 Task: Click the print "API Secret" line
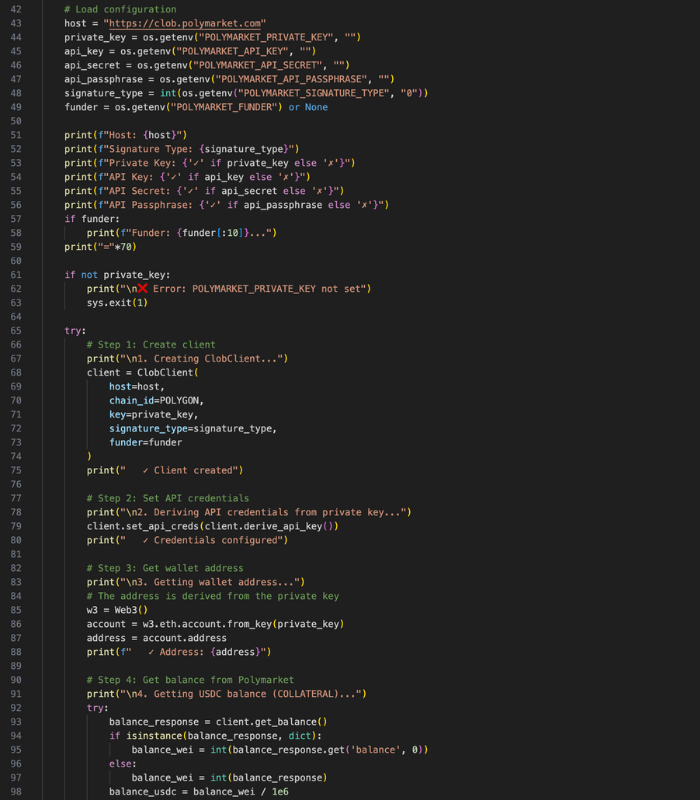coord(204,191)
